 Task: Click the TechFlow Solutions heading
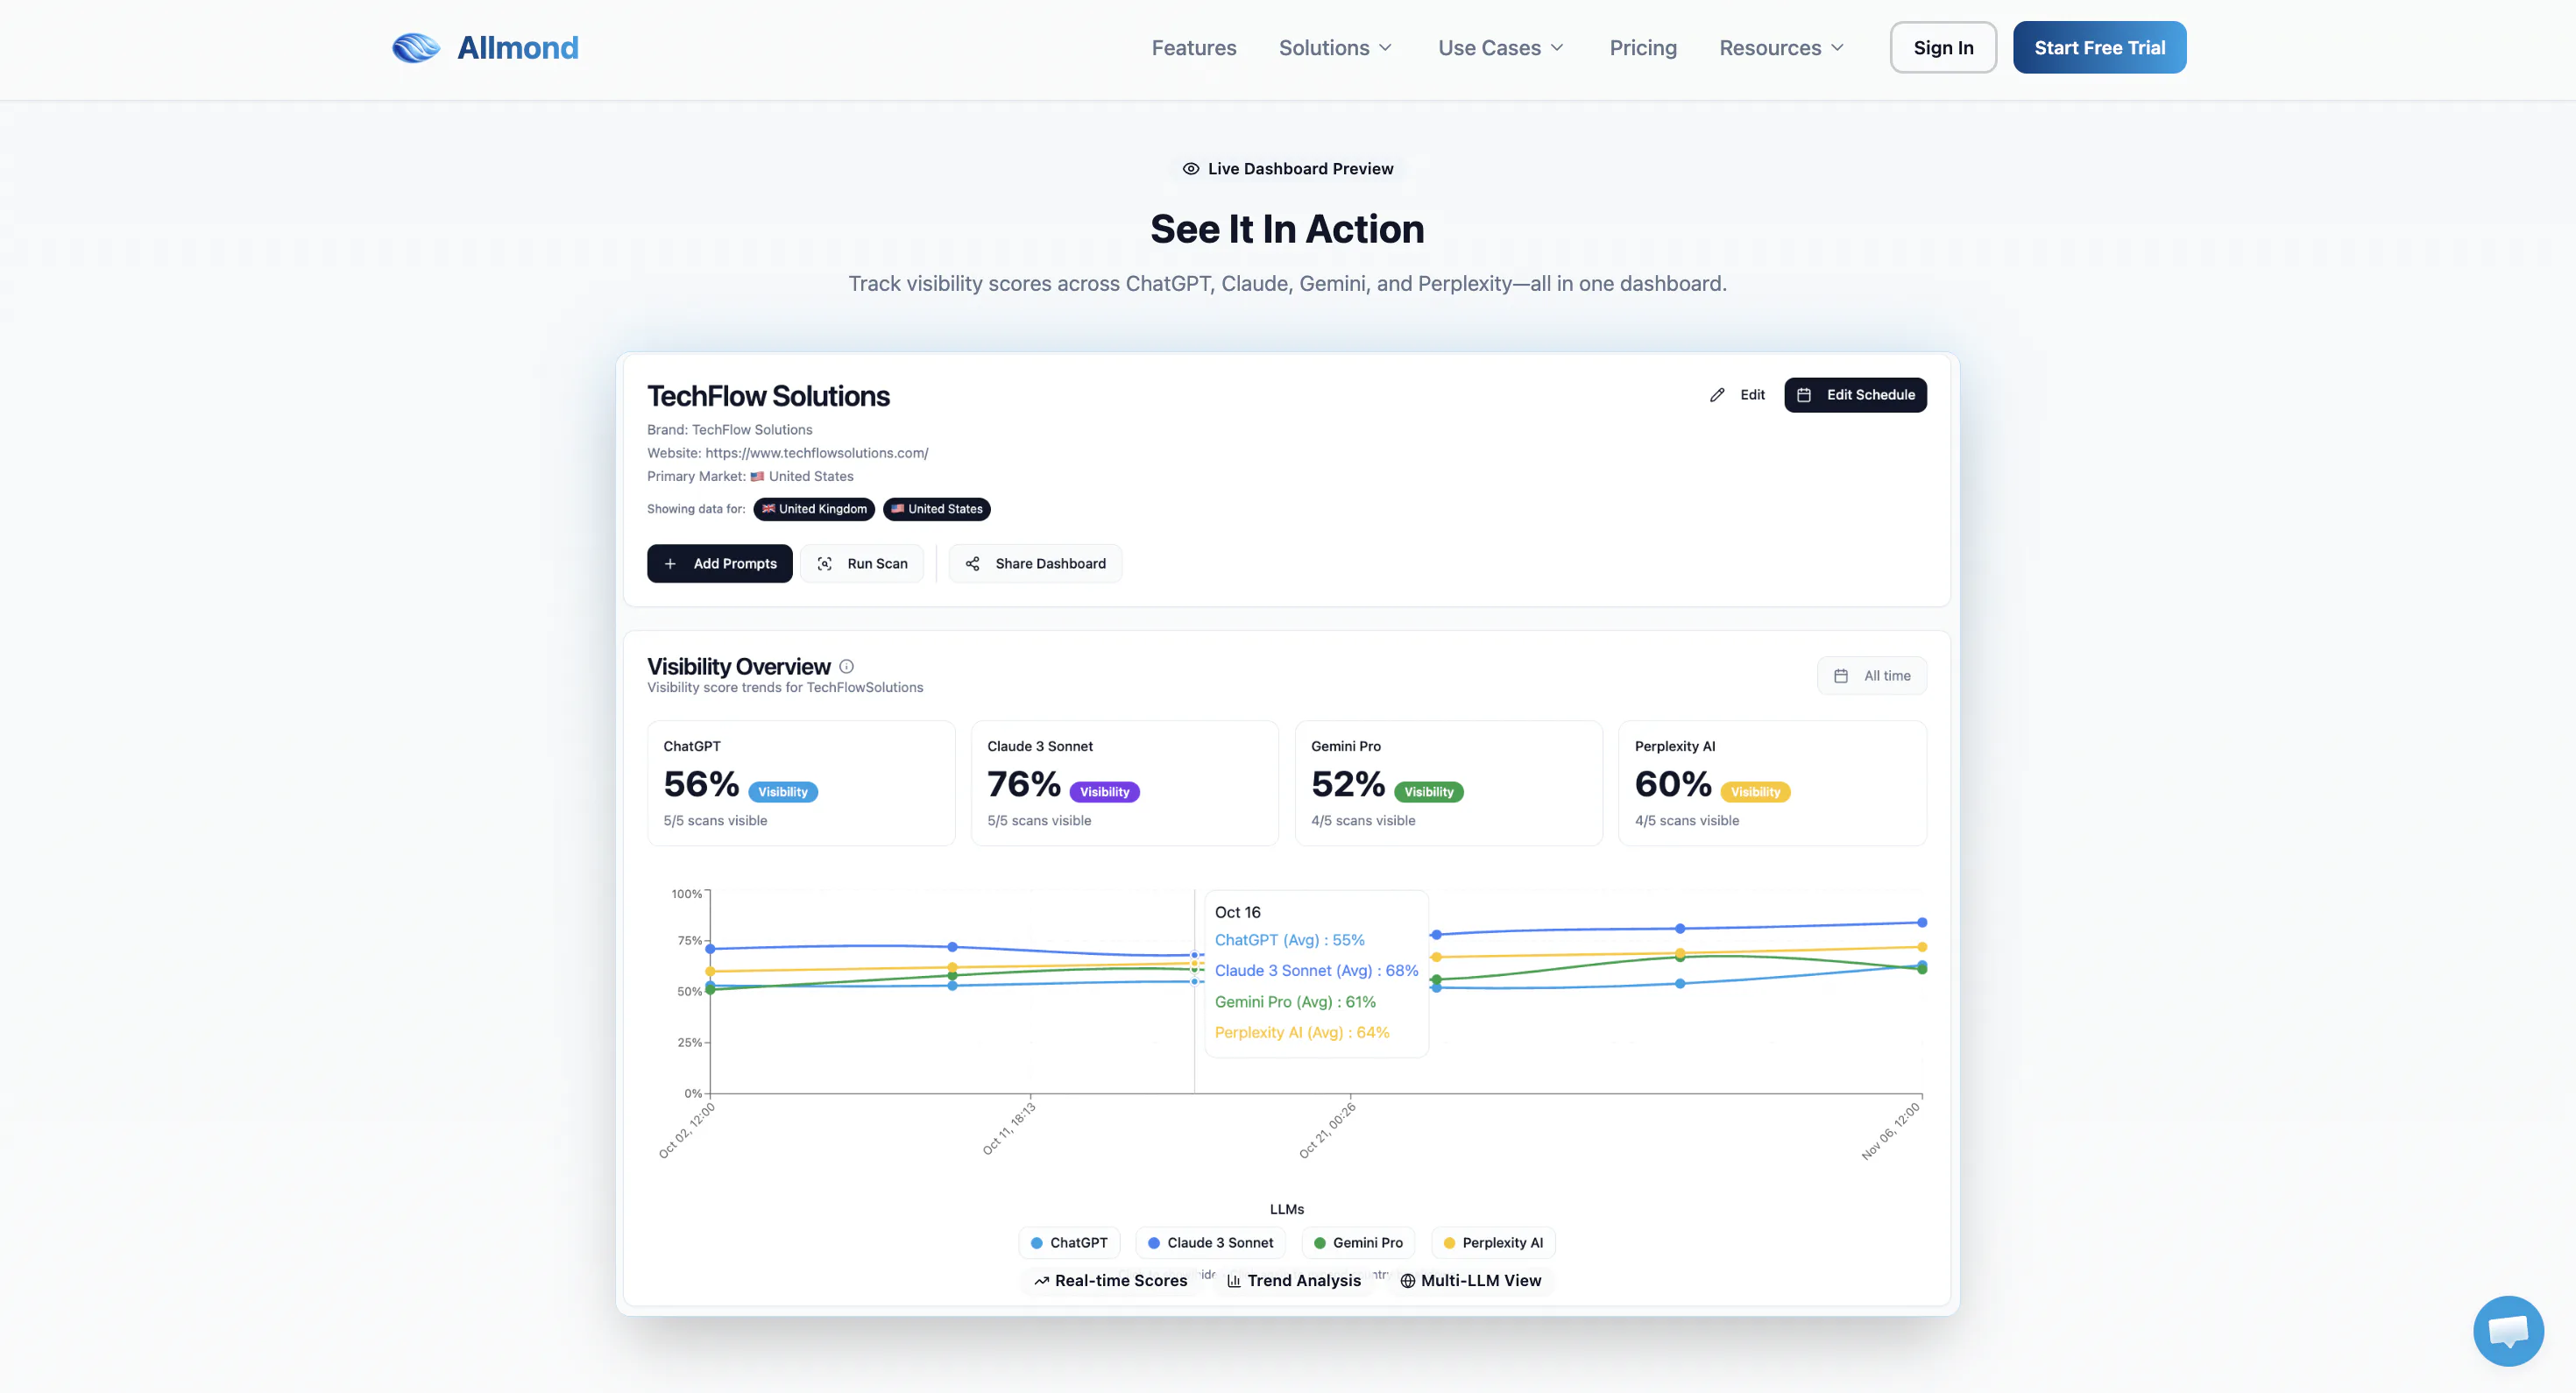point(768,396)
